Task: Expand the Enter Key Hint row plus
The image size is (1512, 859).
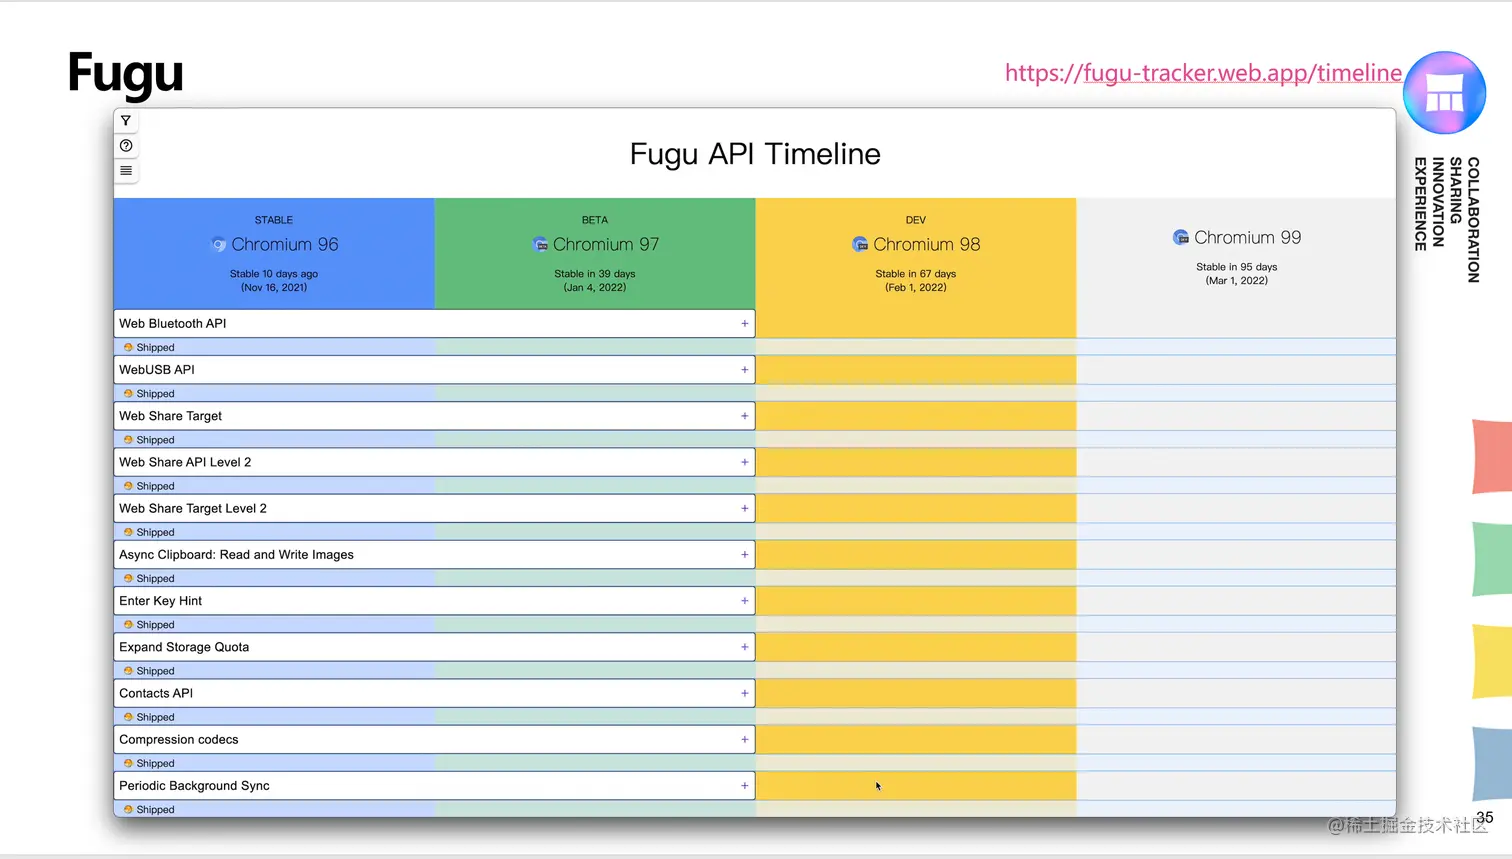Action: pyautogui.click(x=744, y=601)
